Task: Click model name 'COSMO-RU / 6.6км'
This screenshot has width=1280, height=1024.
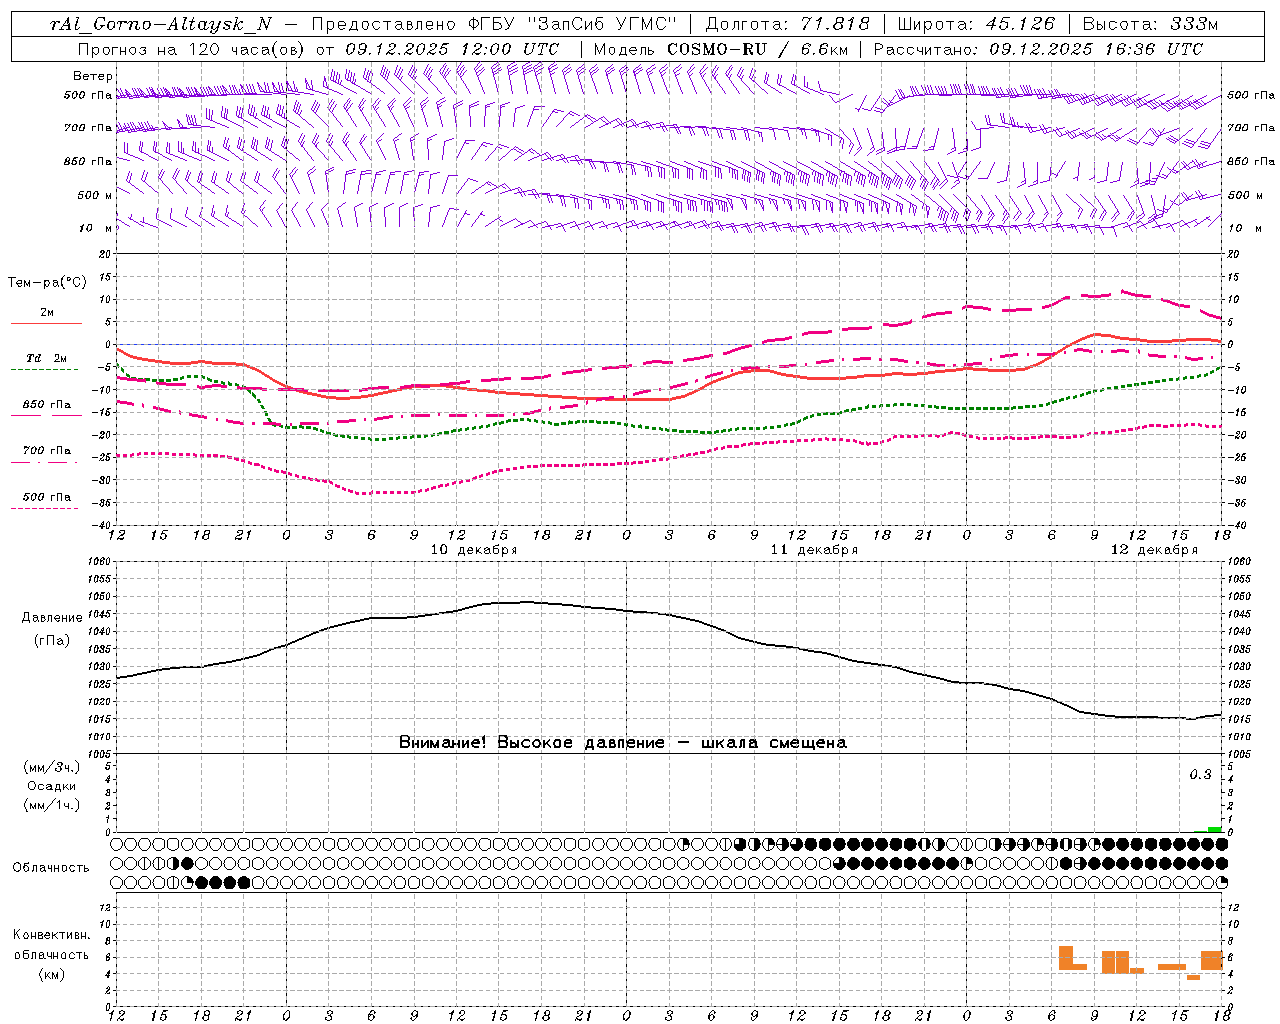Action: 758,49
